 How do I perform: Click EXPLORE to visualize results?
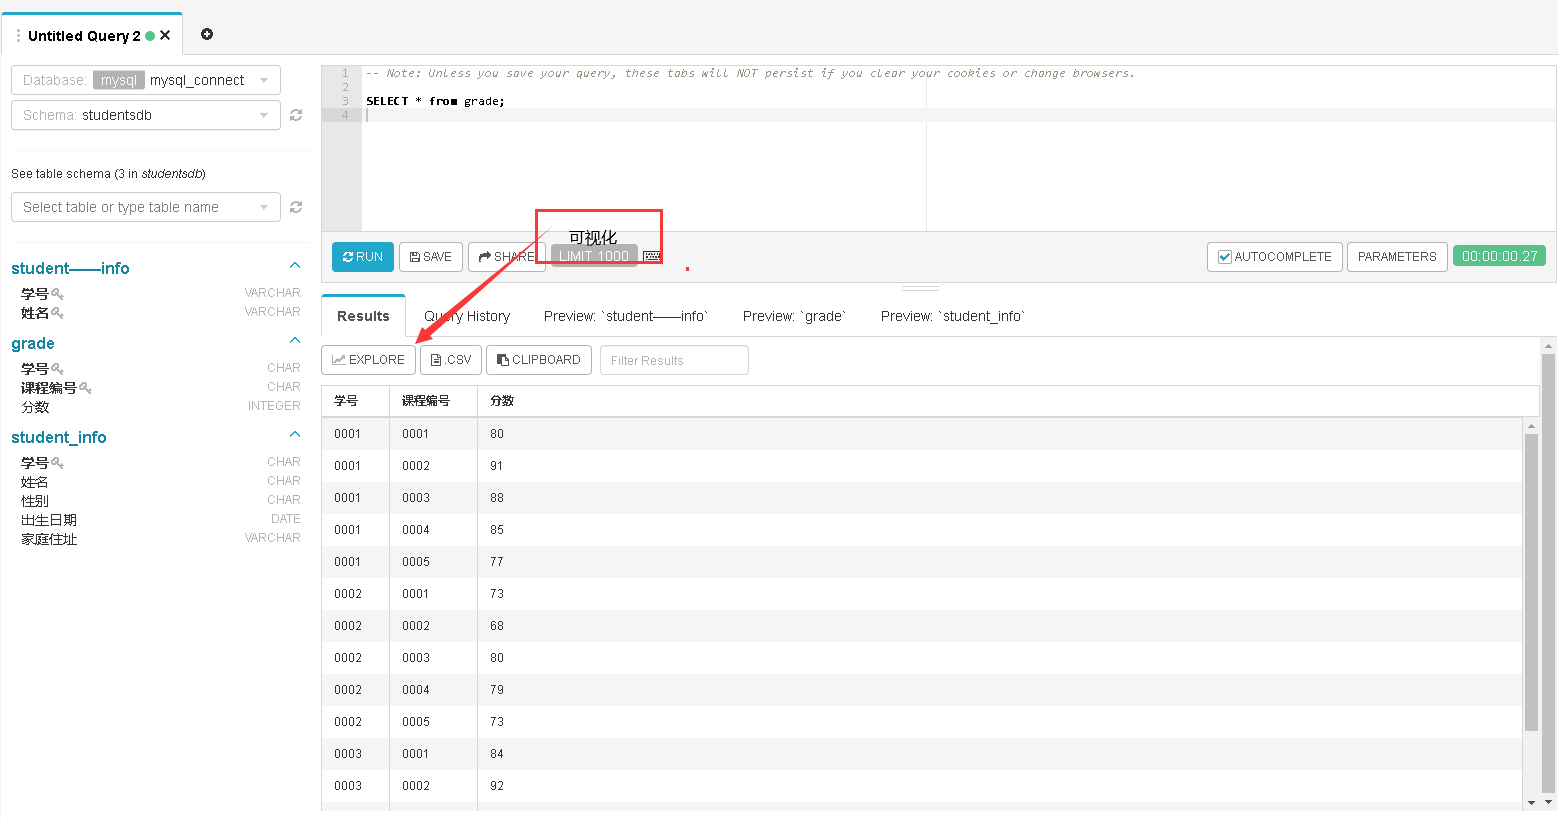click(368, 360)
